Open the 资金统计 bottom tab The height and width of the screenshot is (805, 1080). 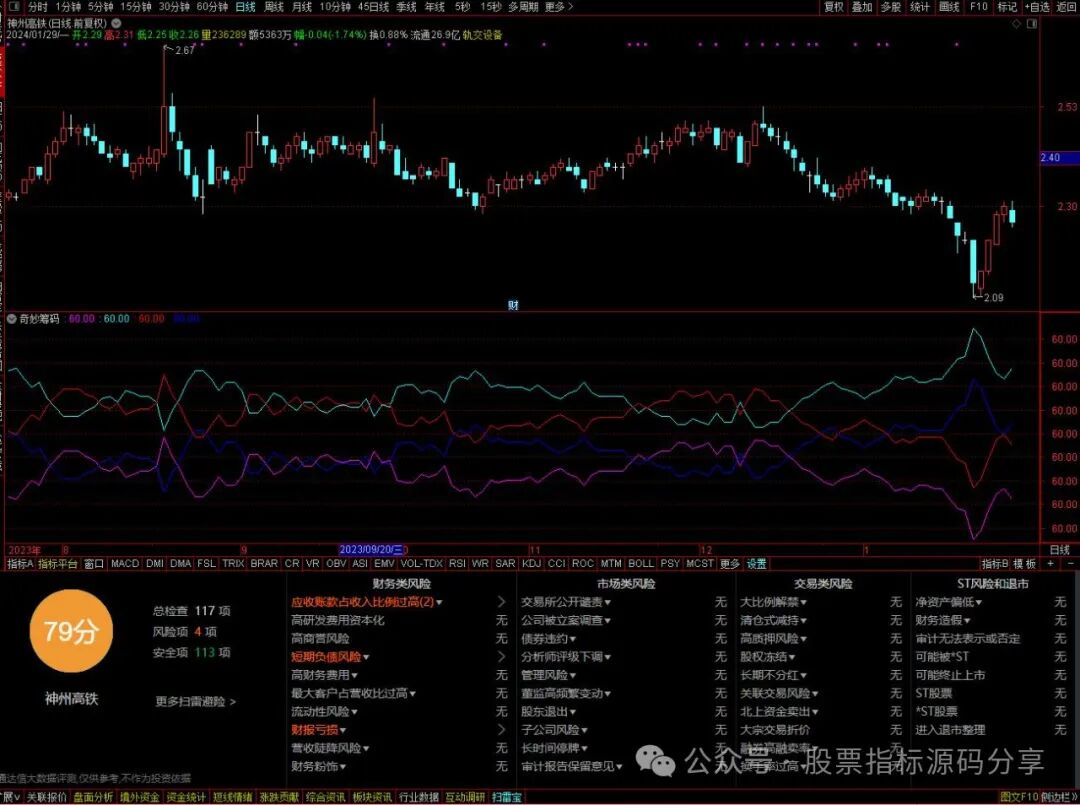(x=186, y=797)
